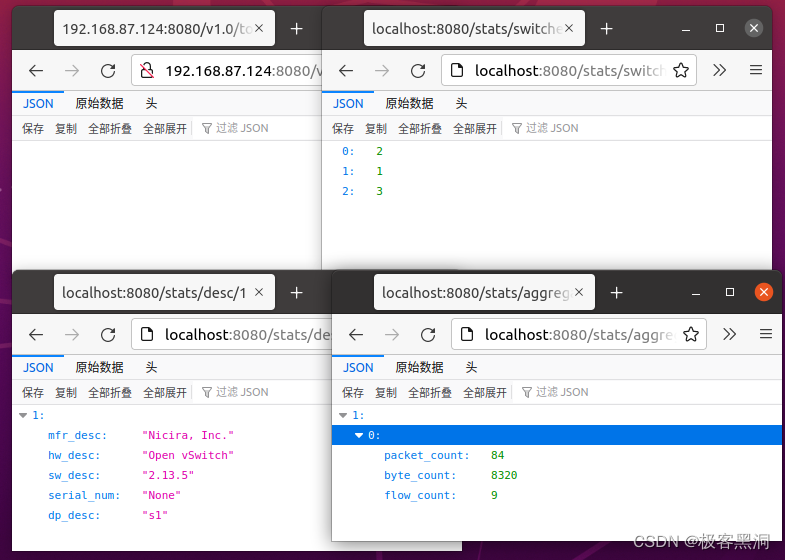Select the byte_count value 8320

[504, 475]
